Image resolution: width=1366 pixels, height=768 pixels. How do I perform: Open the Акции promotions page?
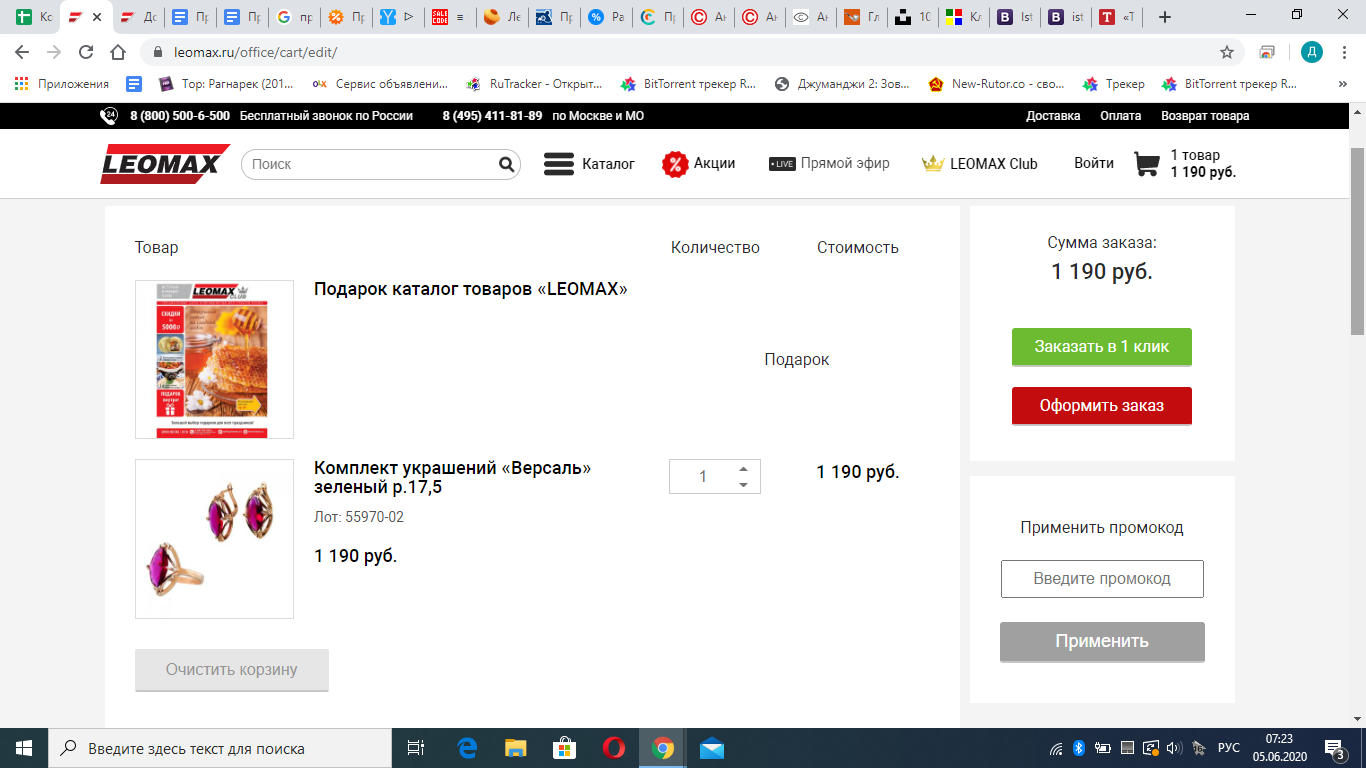pyautogui.click(x=698, y=164)
